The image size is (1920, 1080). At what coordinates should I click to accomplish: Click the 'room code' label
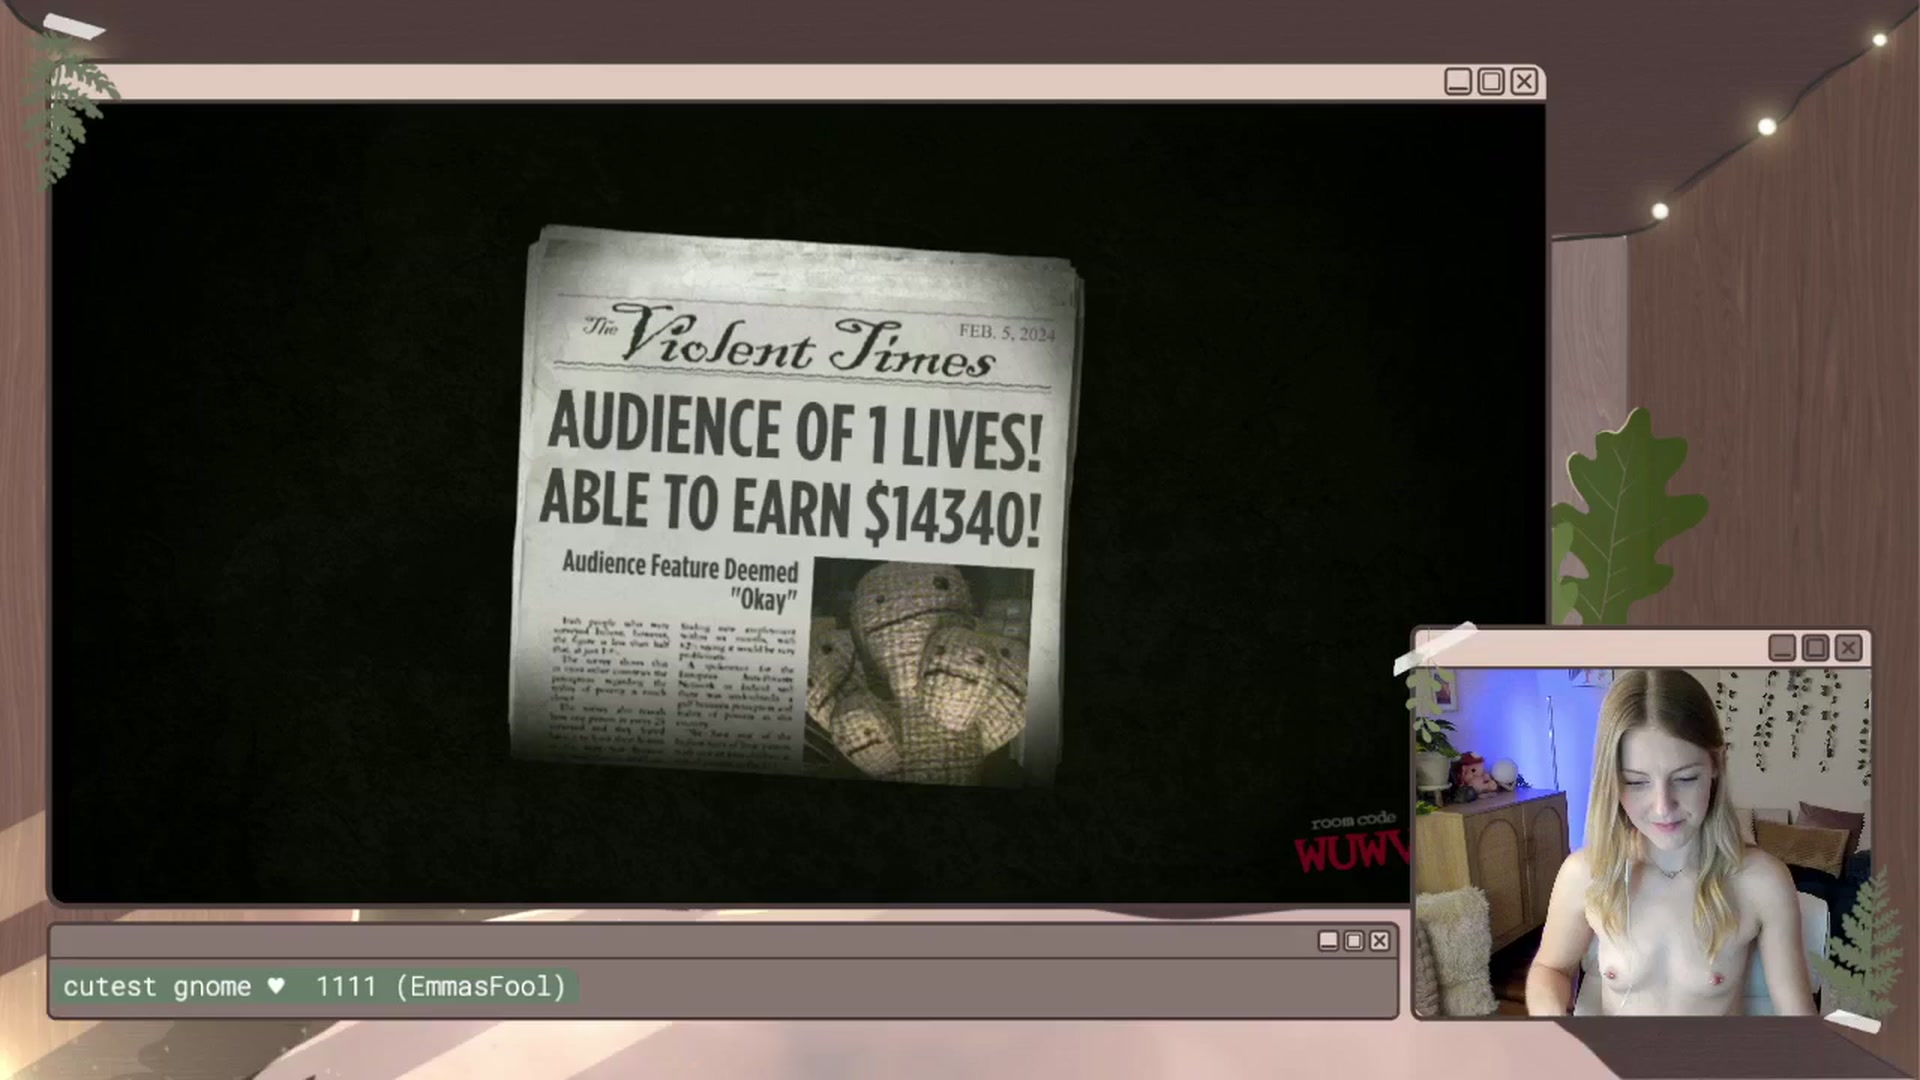tap(1353, 821)
